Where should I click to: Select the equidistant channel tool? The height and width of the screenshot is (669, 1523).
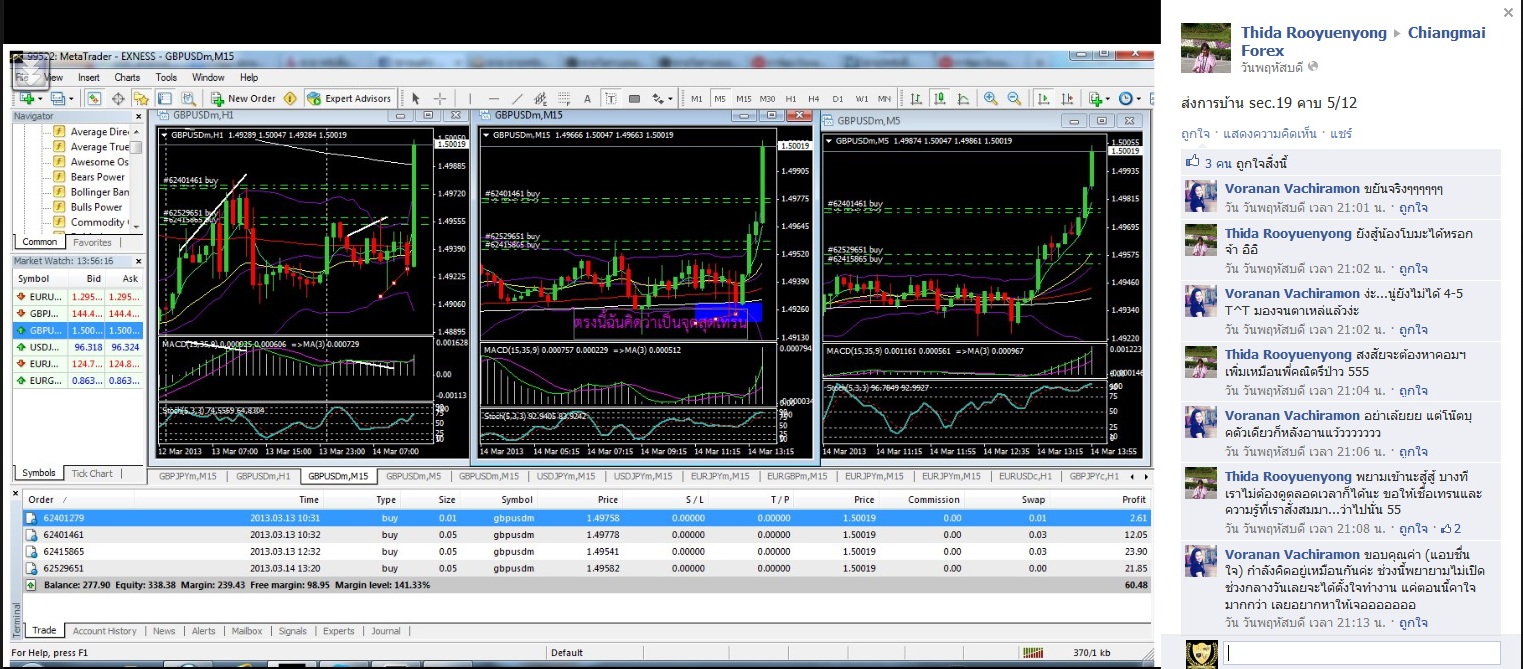pos(541,98)
